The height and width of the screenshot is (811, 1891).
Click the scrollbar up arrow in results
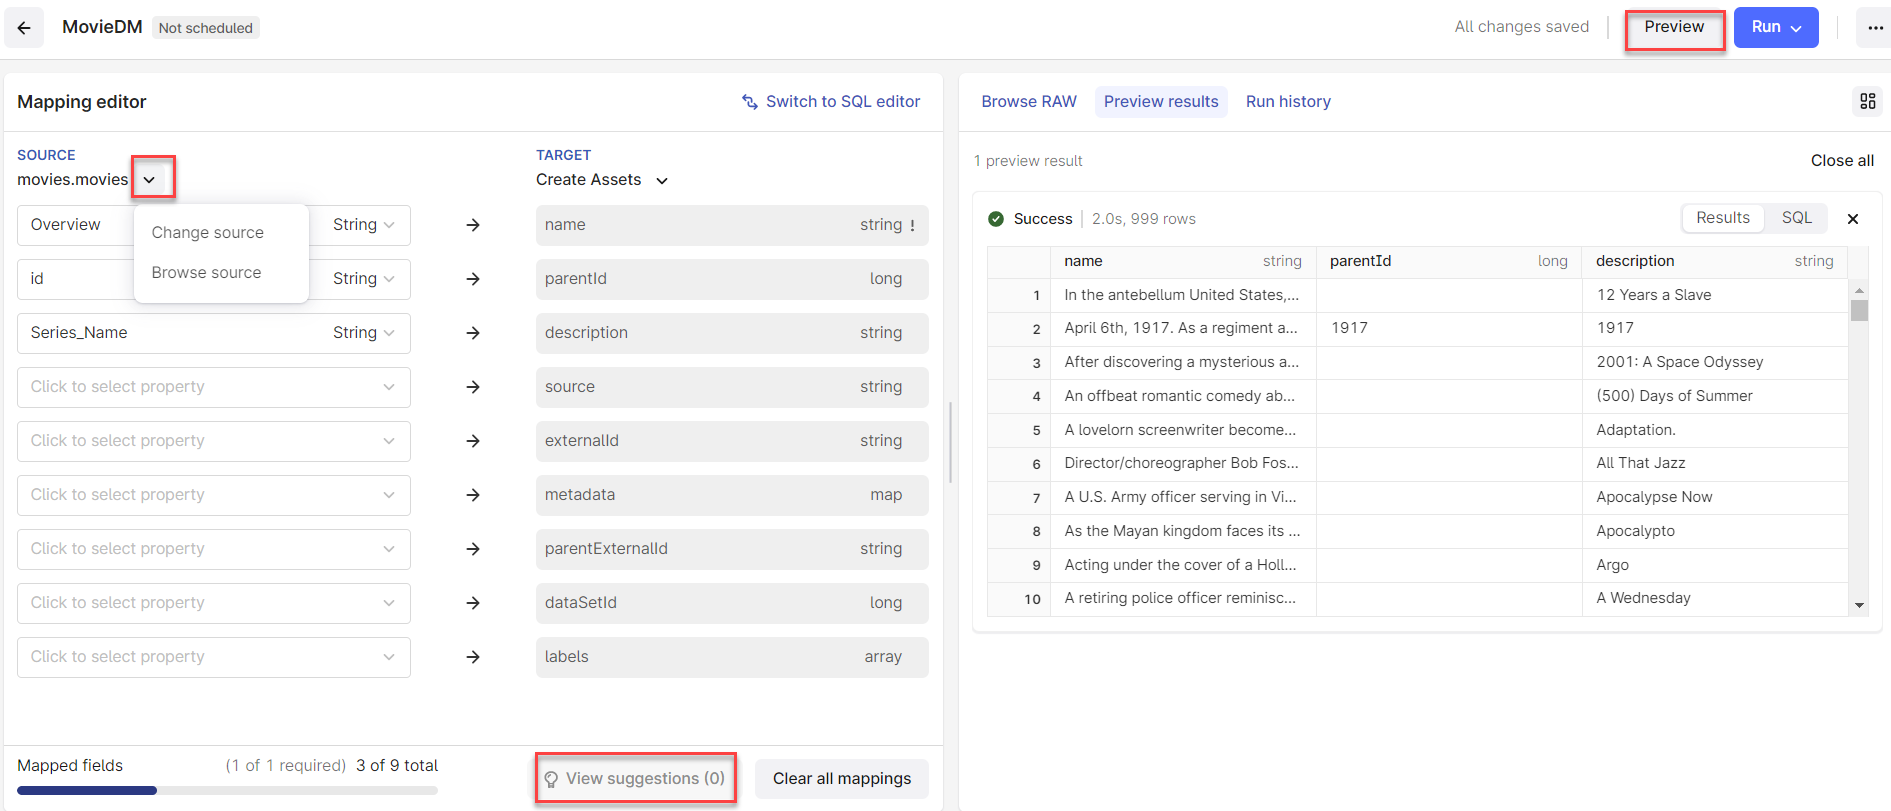[1859, 290]
